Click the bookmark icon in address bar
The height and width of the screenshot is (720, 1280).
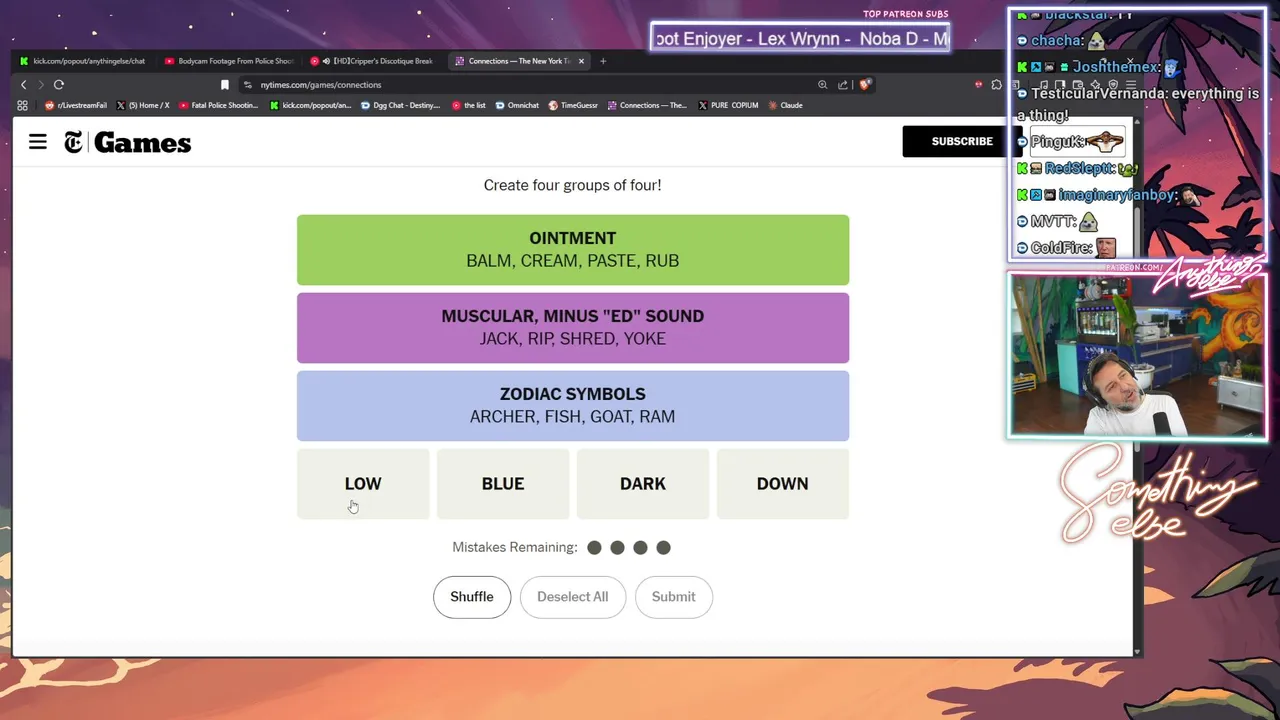point(225,85)
